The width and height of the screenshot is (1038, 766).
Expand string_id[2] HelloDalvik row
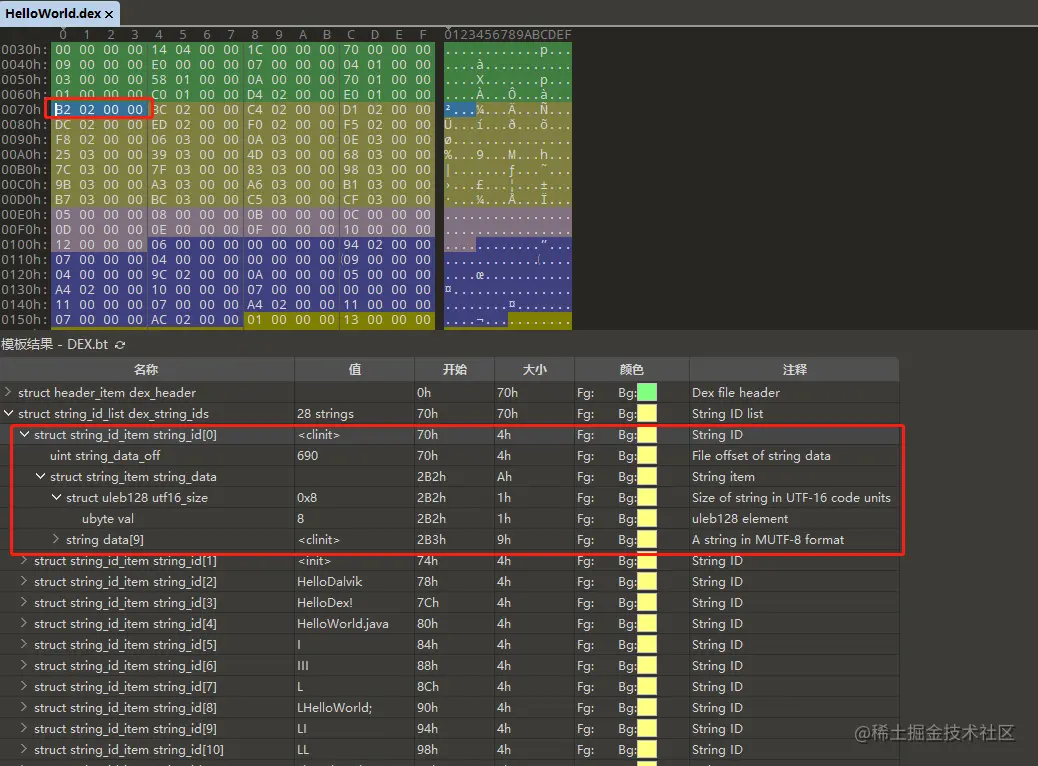click(24, 581)
